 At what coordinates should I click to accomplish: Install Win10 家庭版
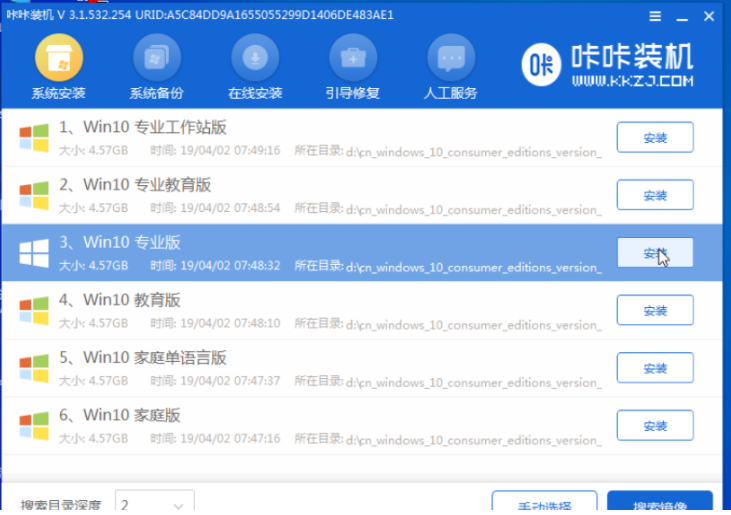point(654,425)
